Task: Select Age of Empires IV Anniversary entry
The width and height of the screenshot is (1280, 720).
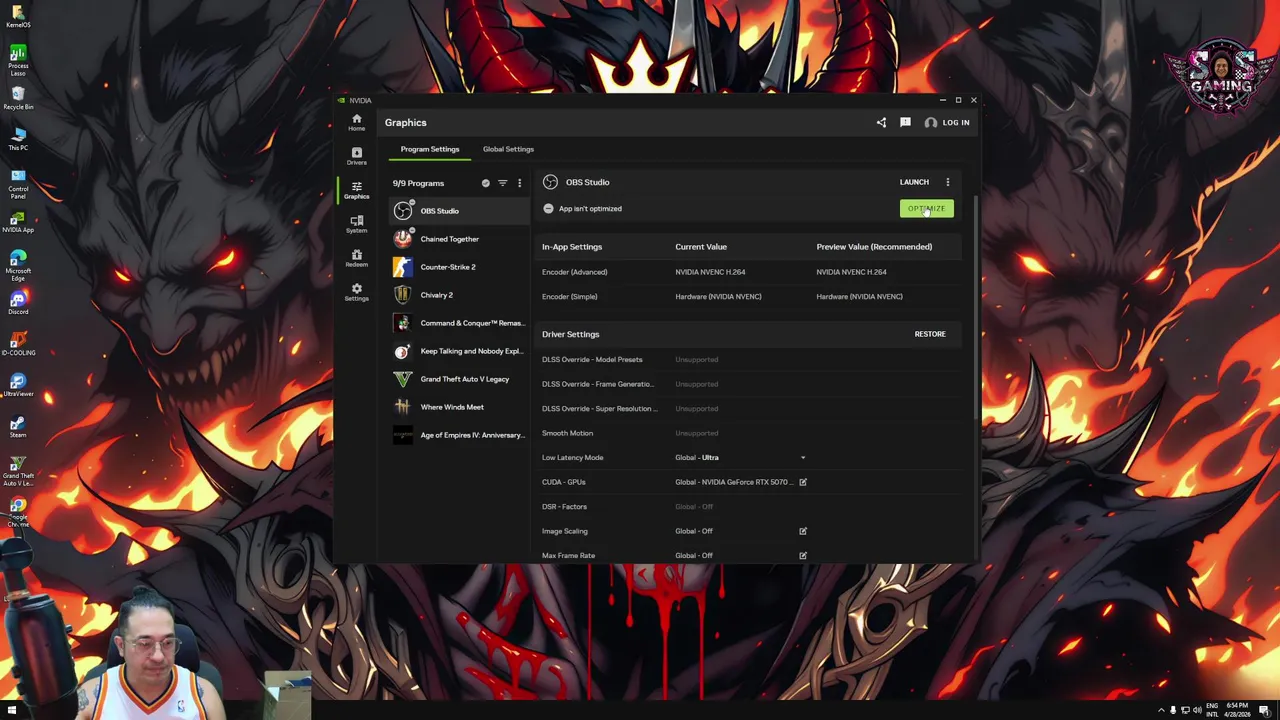Action: pos(459,435)
